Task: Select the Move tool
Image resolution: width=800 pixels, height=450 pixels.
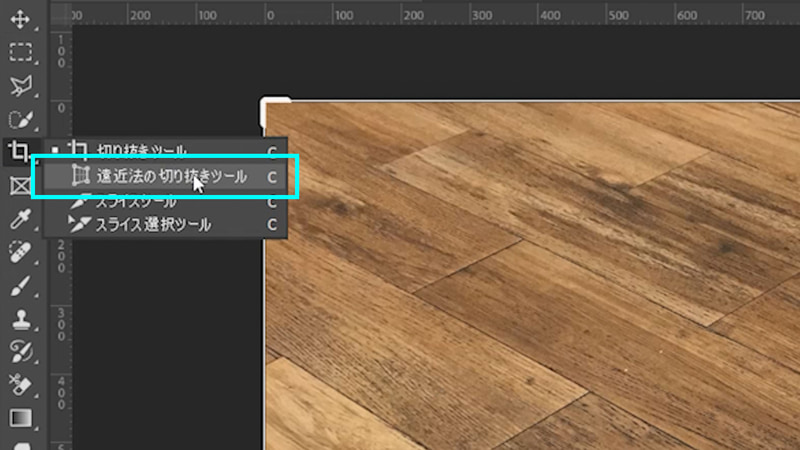Action: coord(20,19)
